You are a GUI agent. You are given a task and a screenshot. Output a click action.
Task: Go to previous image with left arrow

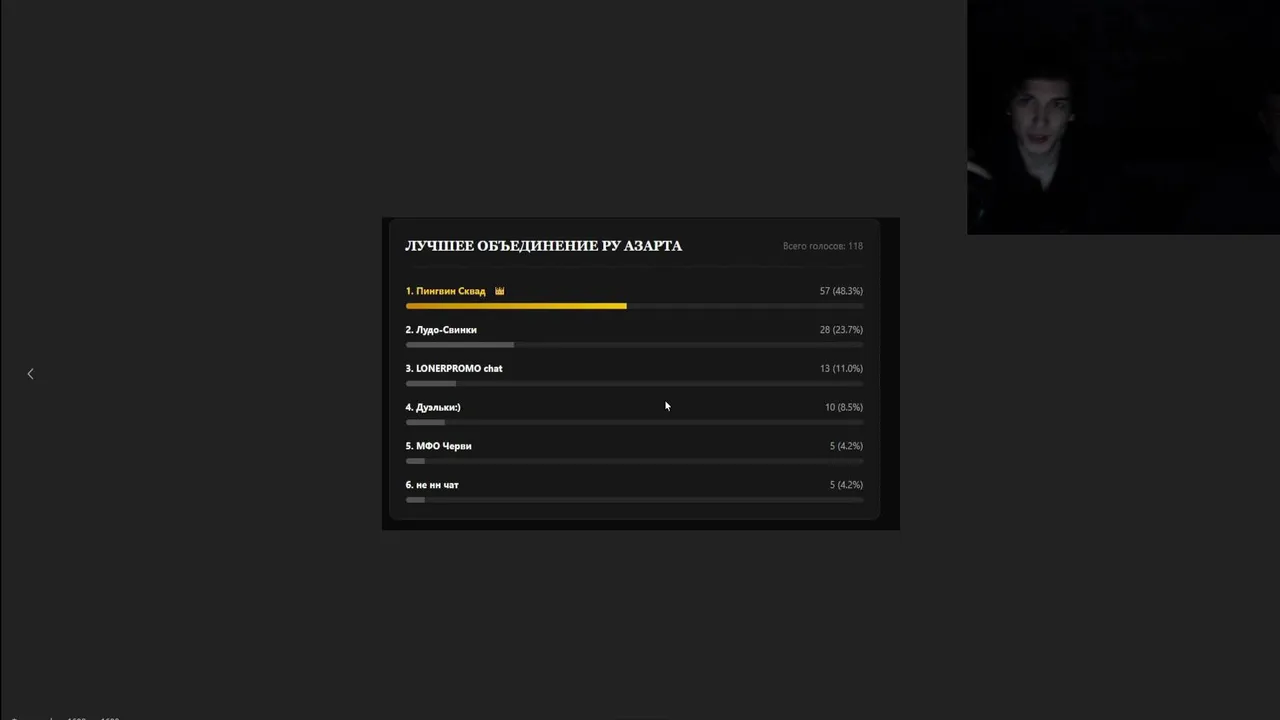tap(30, 374)
